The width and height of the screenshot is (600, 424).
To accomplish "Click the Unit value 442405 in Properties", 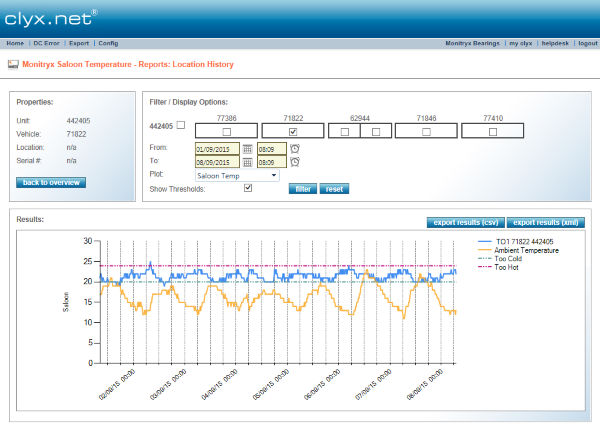I will (x=78, y=121).
